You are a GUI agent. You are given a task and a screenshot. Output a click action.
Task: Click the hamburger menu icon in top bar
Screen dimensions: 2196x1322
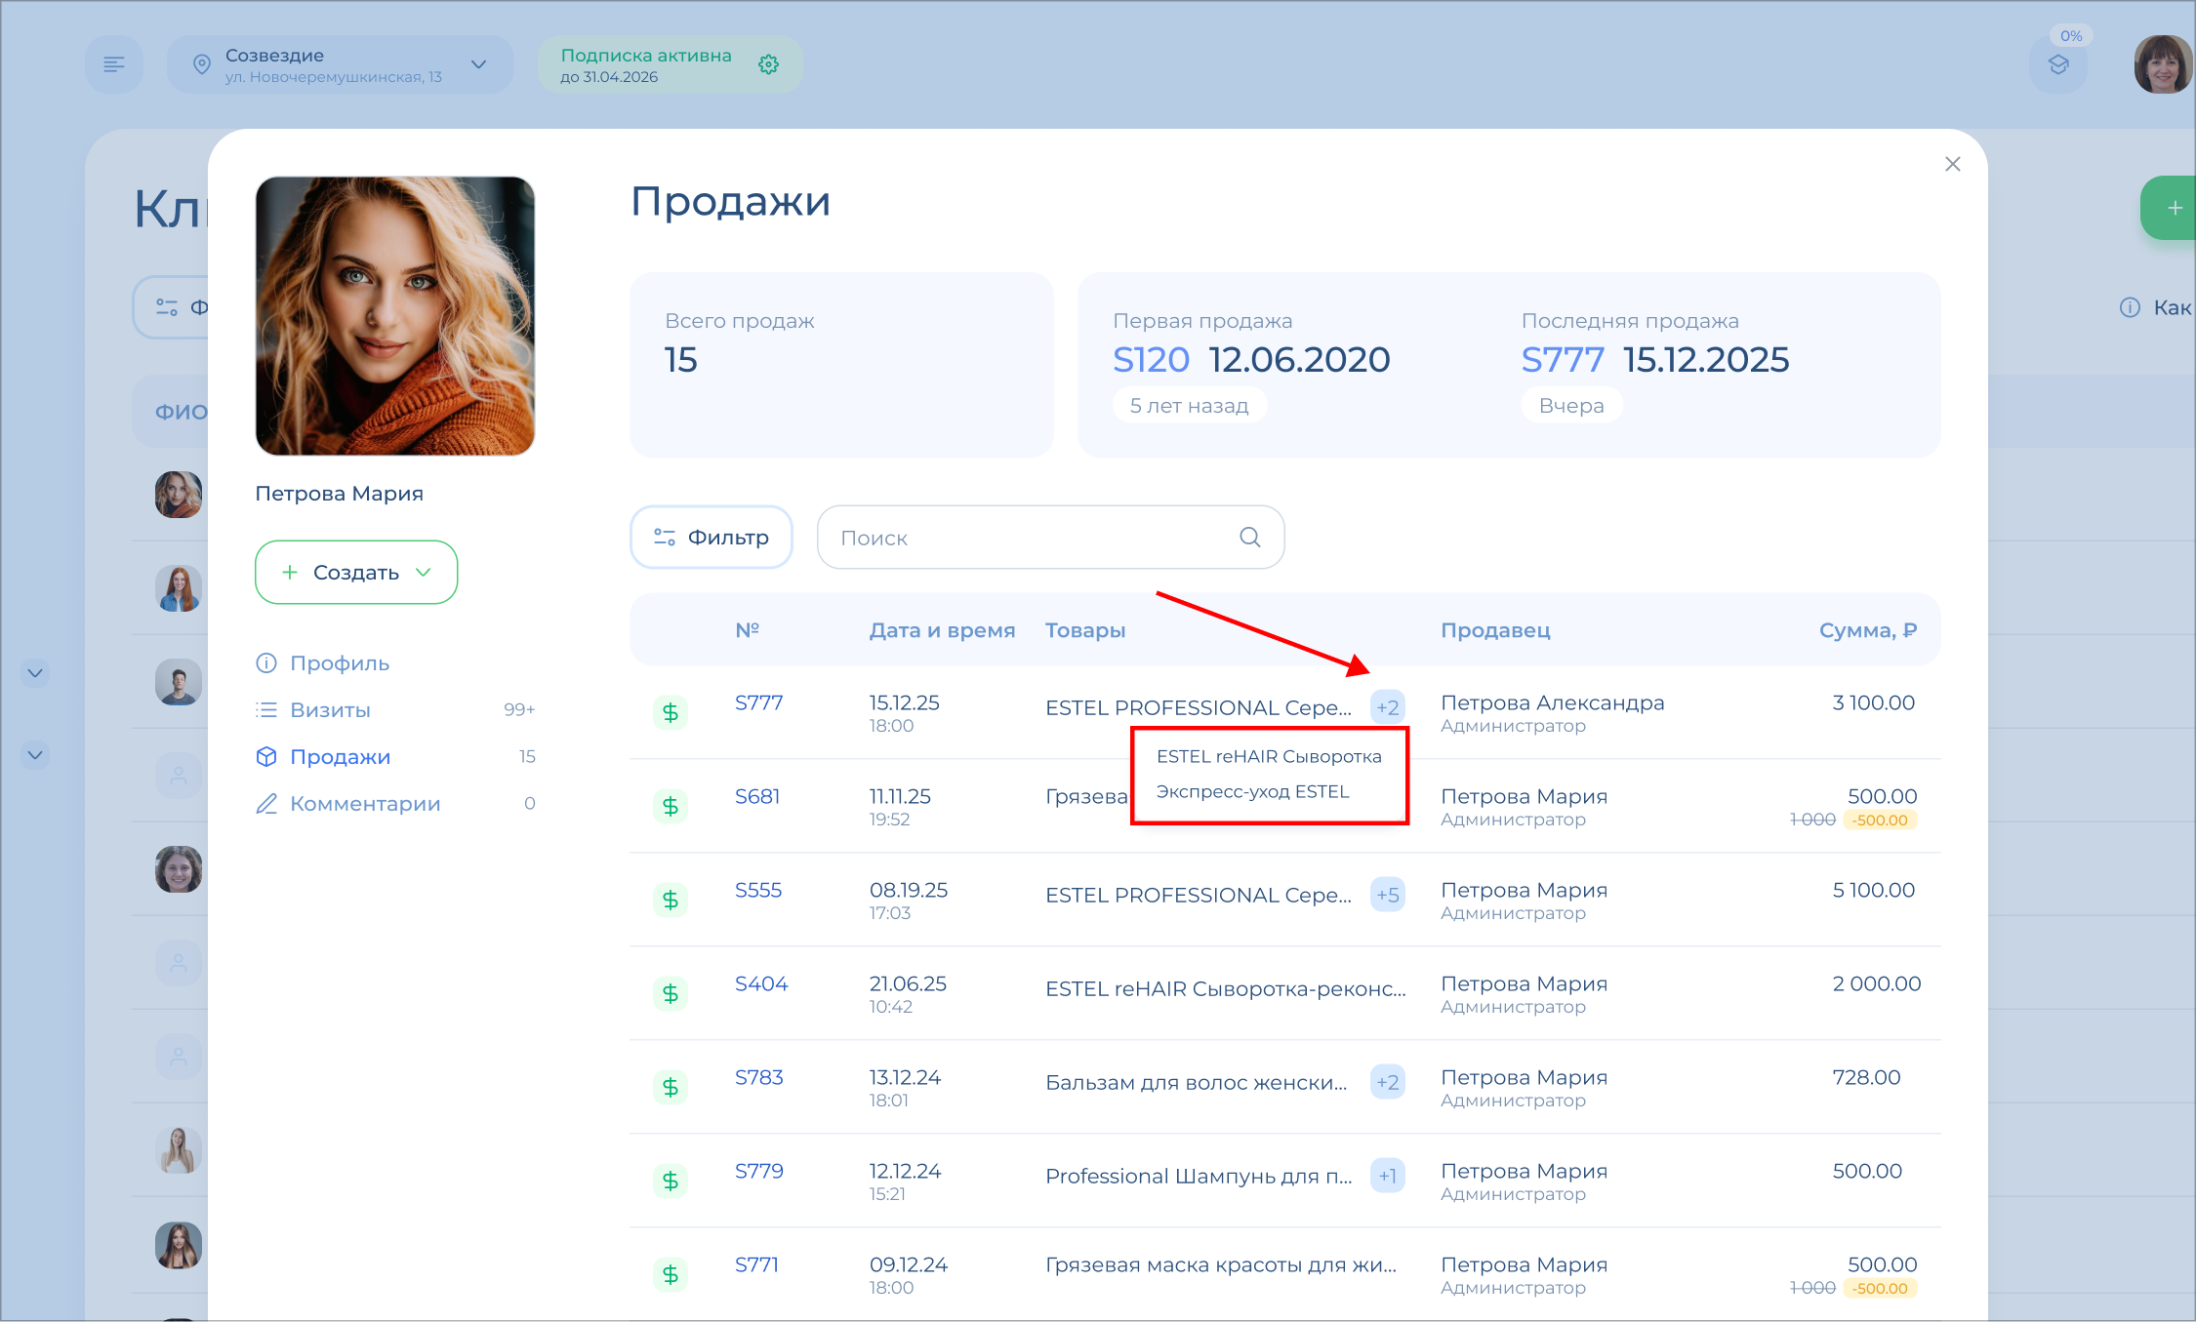(114, 65)
